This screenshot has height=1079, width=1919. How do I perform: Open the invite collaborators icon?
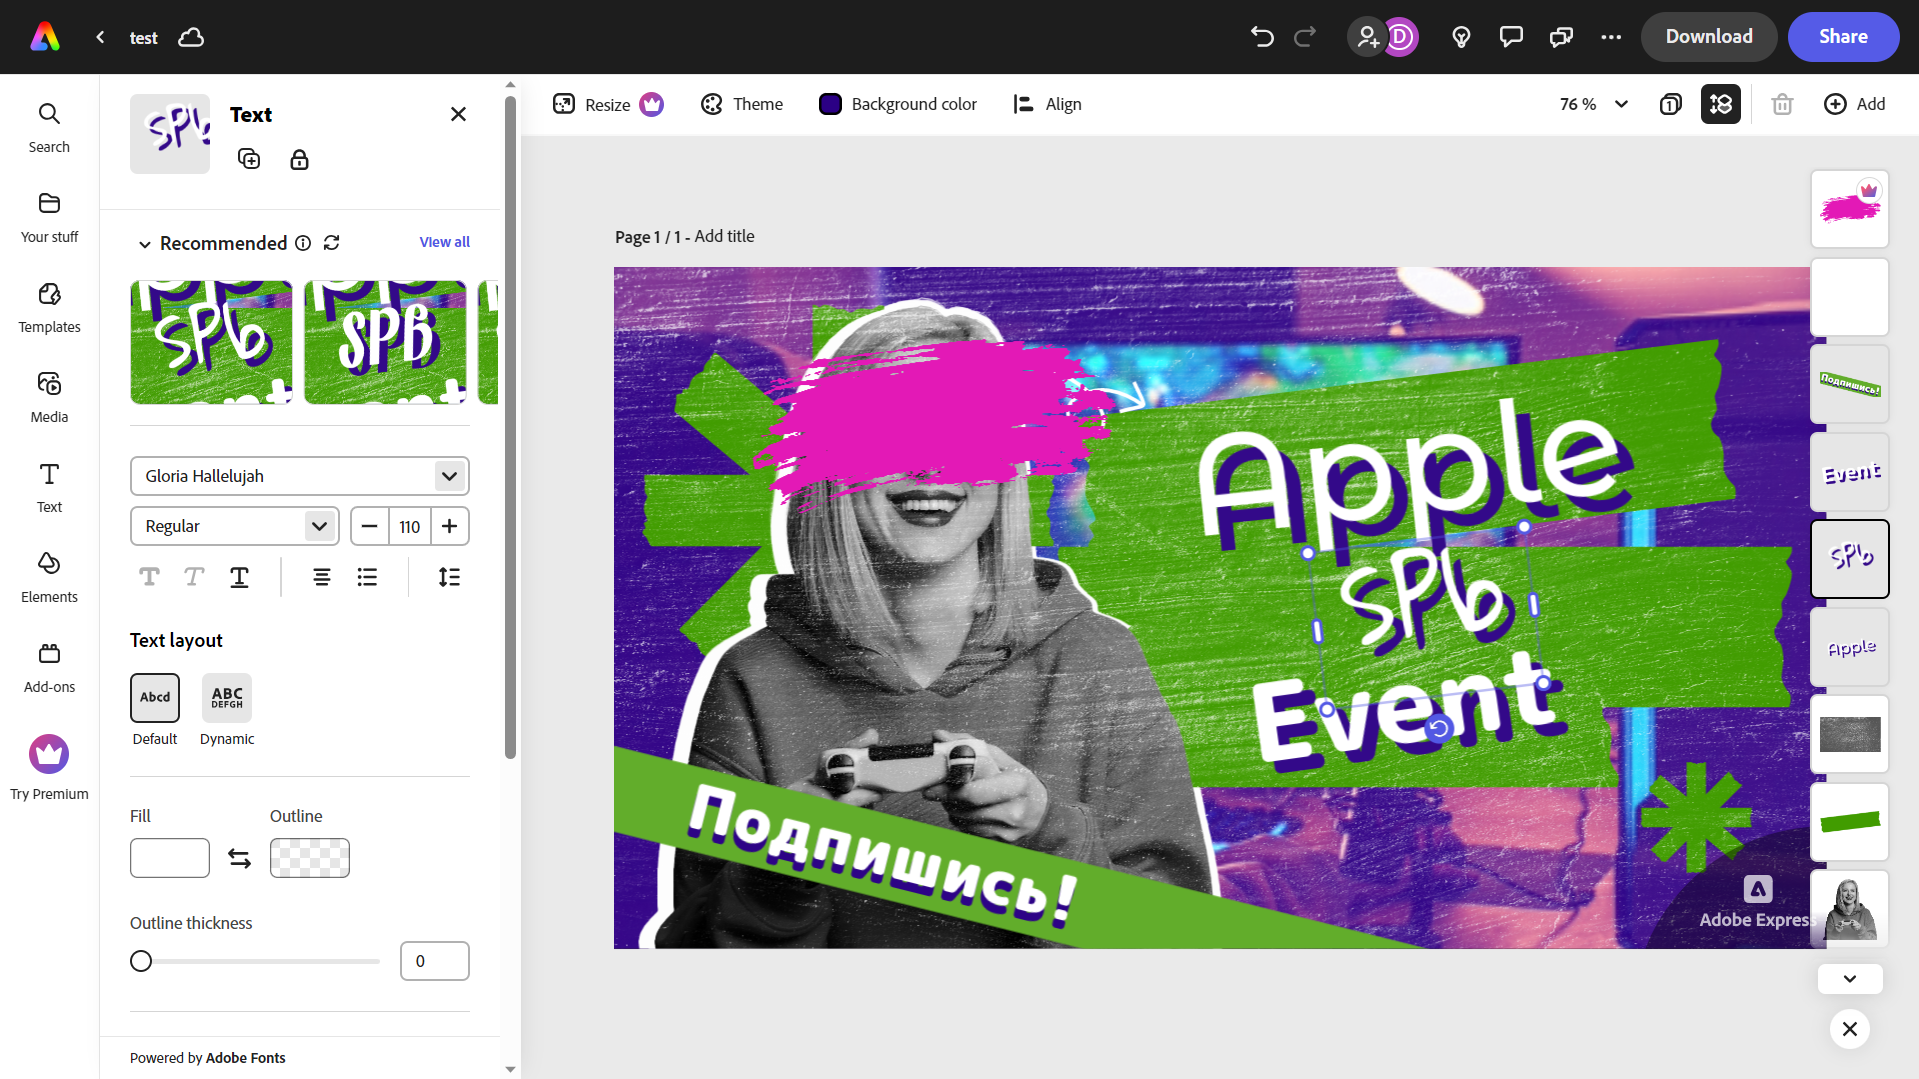[1367, 37]
